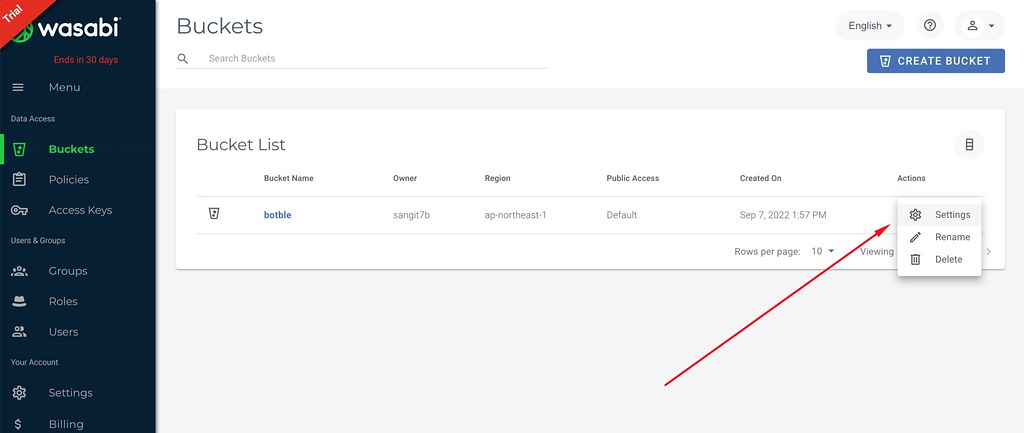Click the CREATE BUCKET button

936,61
